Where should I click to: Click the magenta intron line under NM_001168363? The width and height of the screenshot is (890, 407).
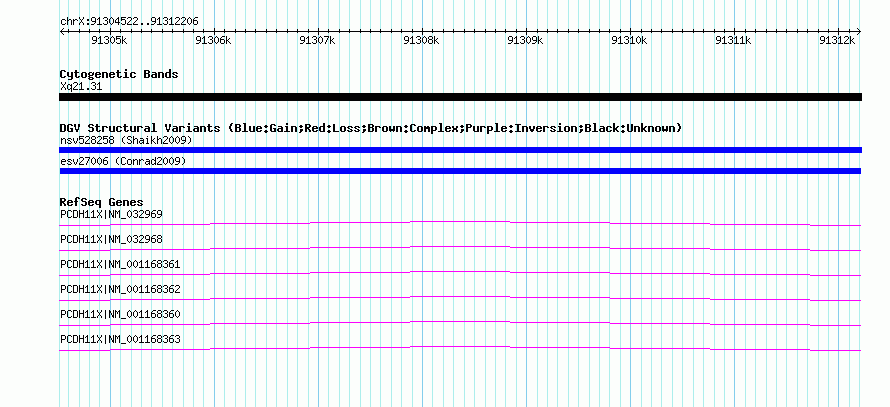tap(460, 346)
